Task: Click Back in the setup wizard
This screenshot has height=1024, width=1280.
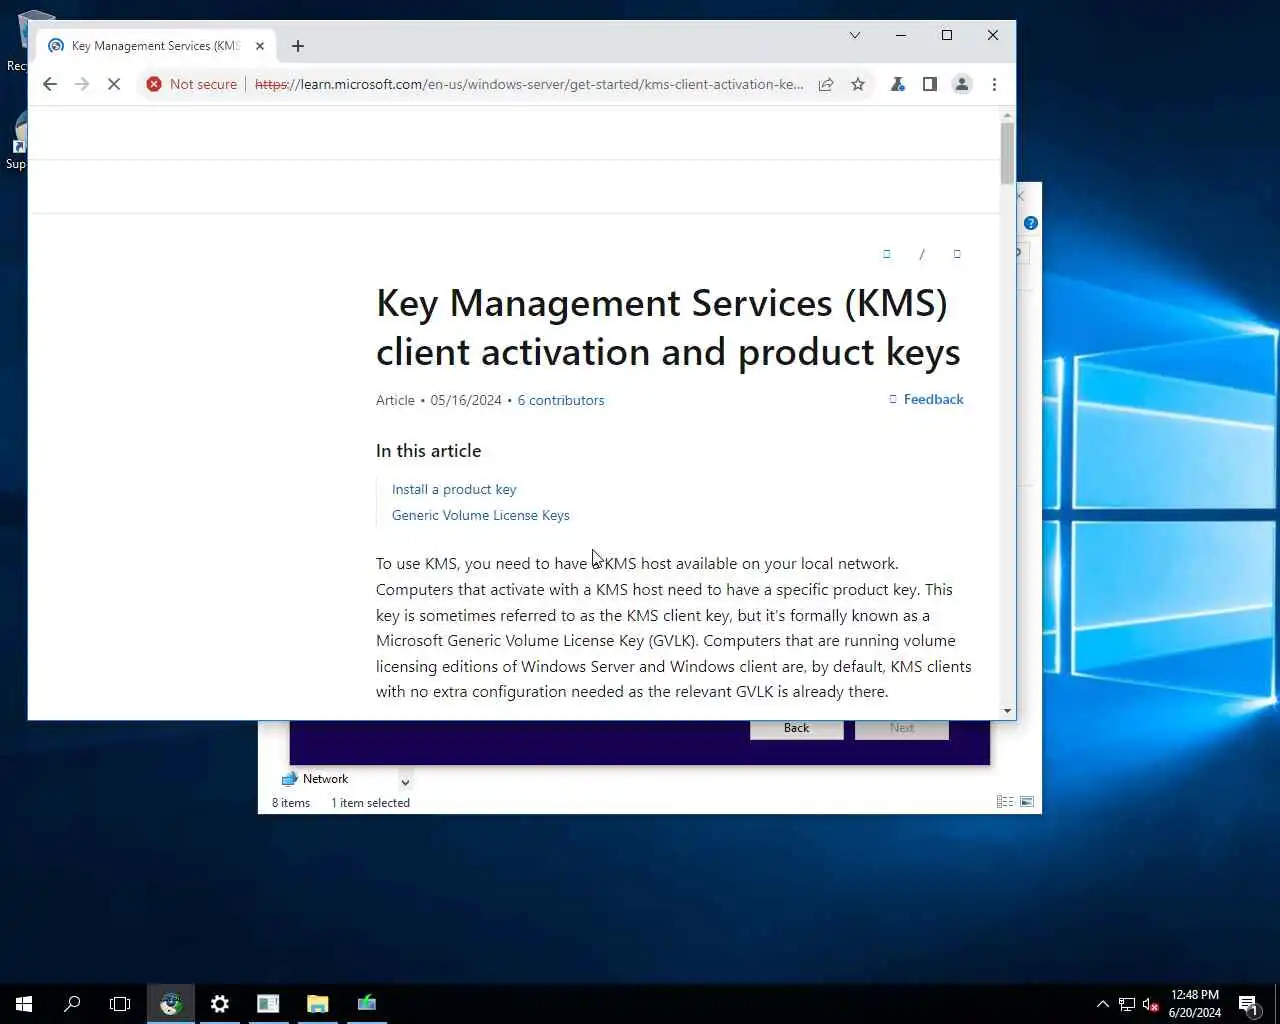Action: point(797,728)
